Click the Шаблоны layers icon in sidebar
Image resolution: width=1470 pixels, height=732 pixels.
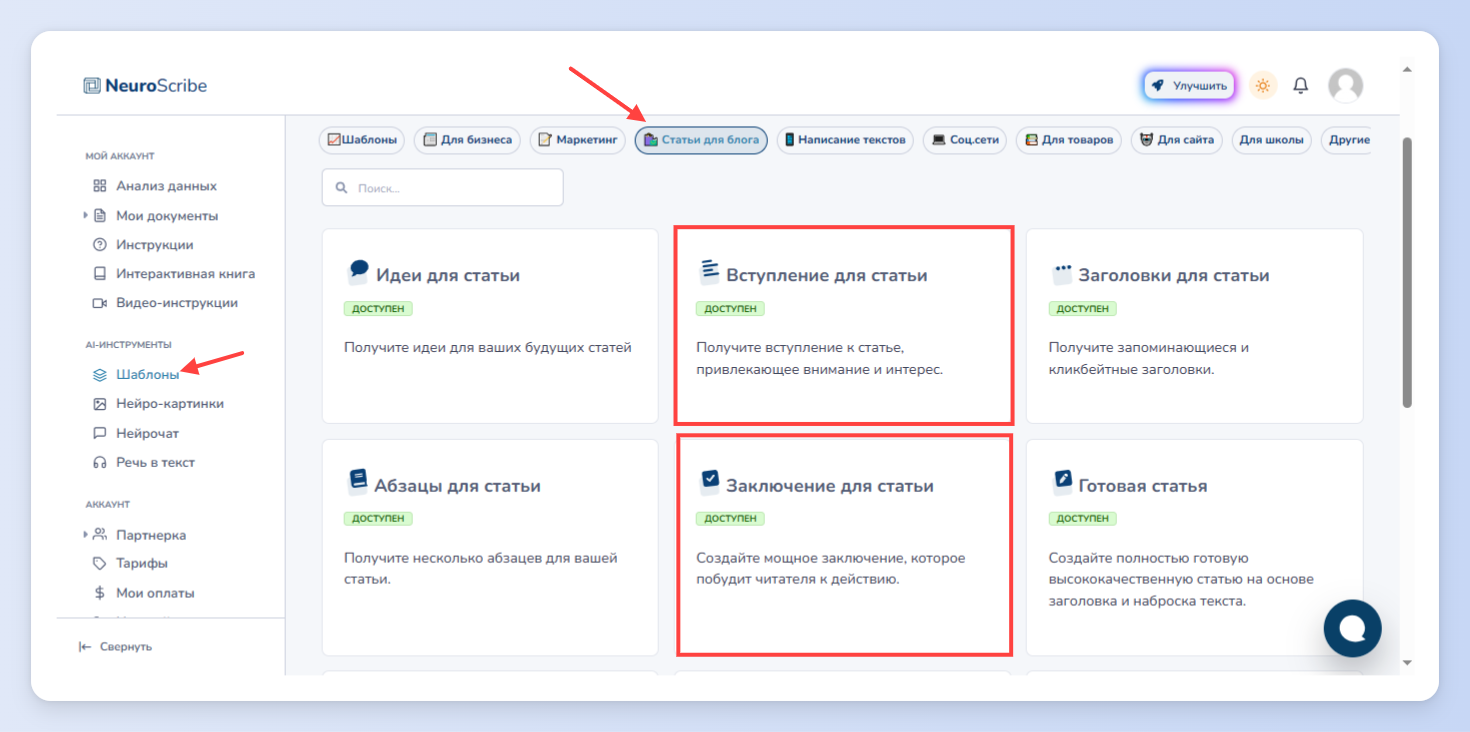point(100,375)
